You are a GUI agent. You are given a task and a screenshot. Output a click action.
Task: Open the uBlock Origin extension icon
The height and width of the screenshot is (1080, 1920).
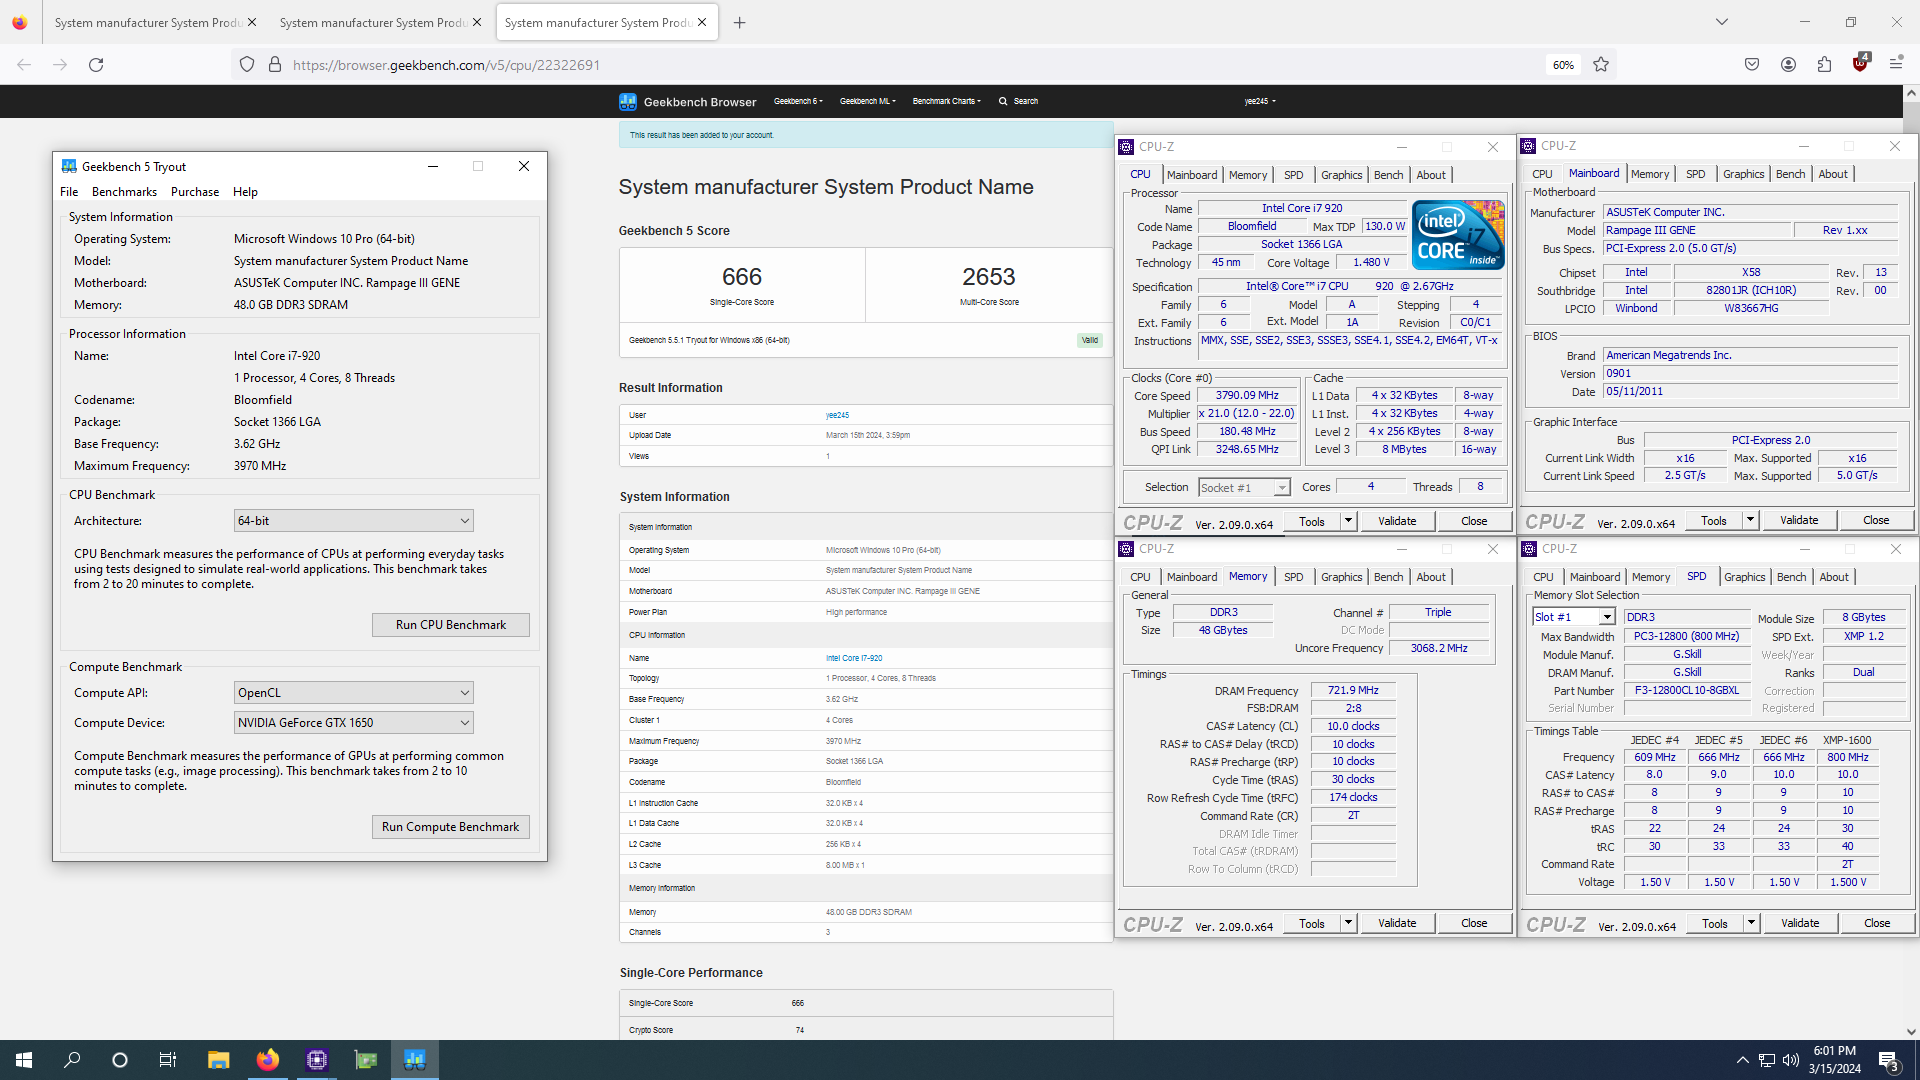coord(1860,63)
